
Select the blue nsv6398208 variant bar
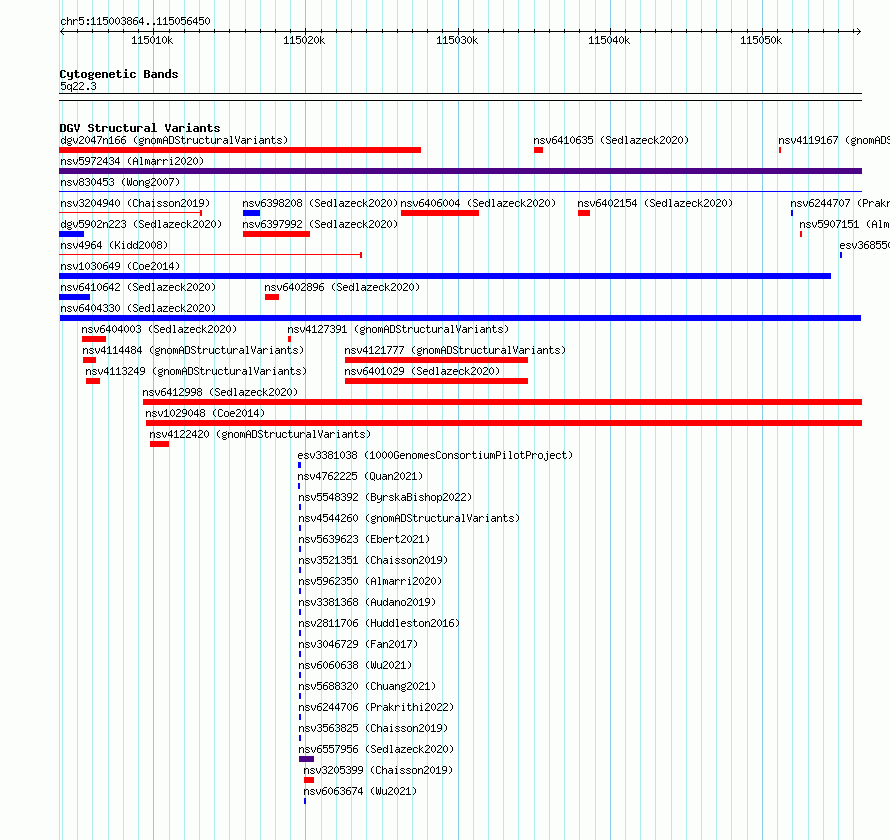(x=251, y=213)
